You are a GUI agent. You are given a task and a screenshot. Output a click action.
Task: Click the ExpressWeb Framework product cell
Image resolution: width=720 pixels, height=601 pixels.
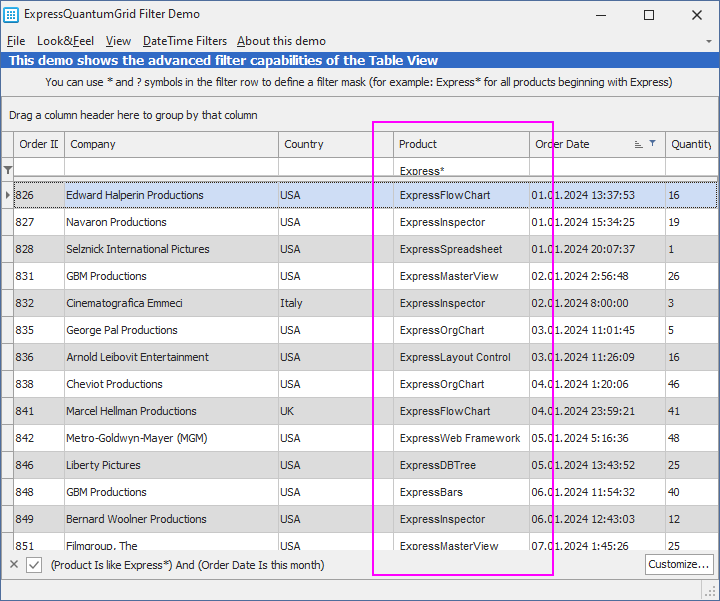[x=461, y=438]
